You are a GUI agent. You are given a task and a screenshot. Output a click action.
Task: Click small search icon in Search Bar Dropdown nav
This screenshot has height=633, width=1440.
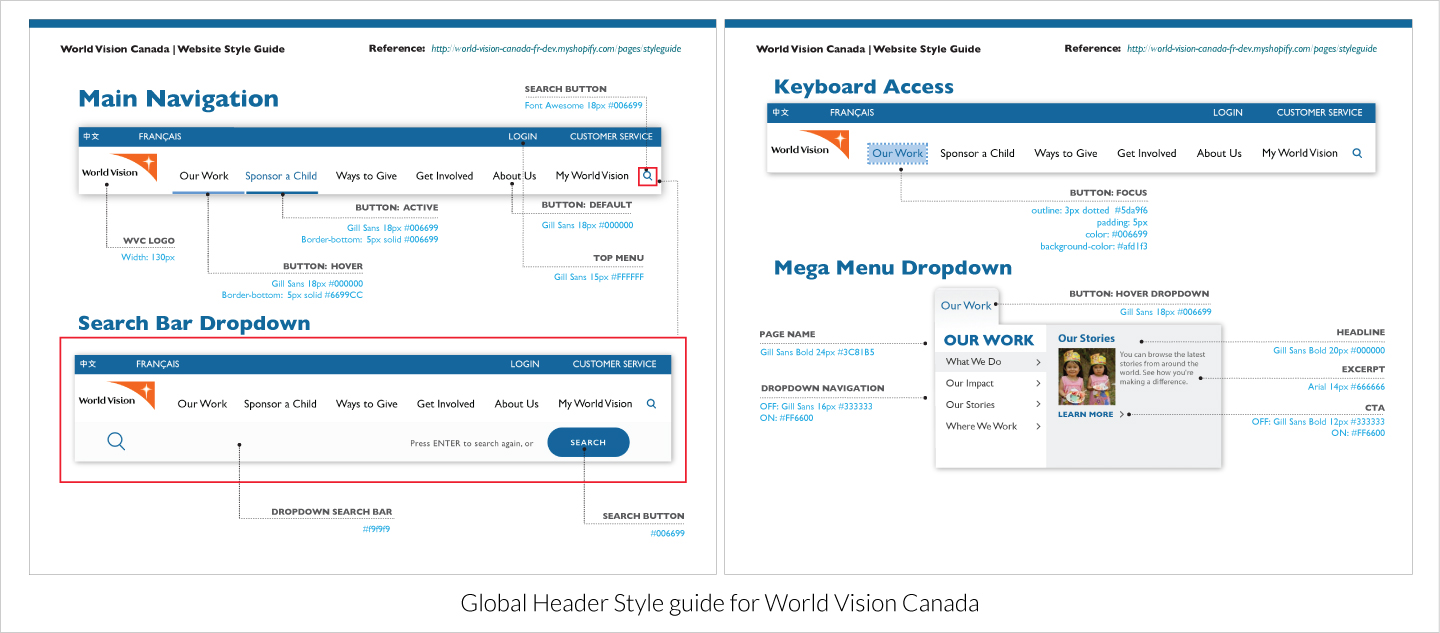(x=651, y=404)
